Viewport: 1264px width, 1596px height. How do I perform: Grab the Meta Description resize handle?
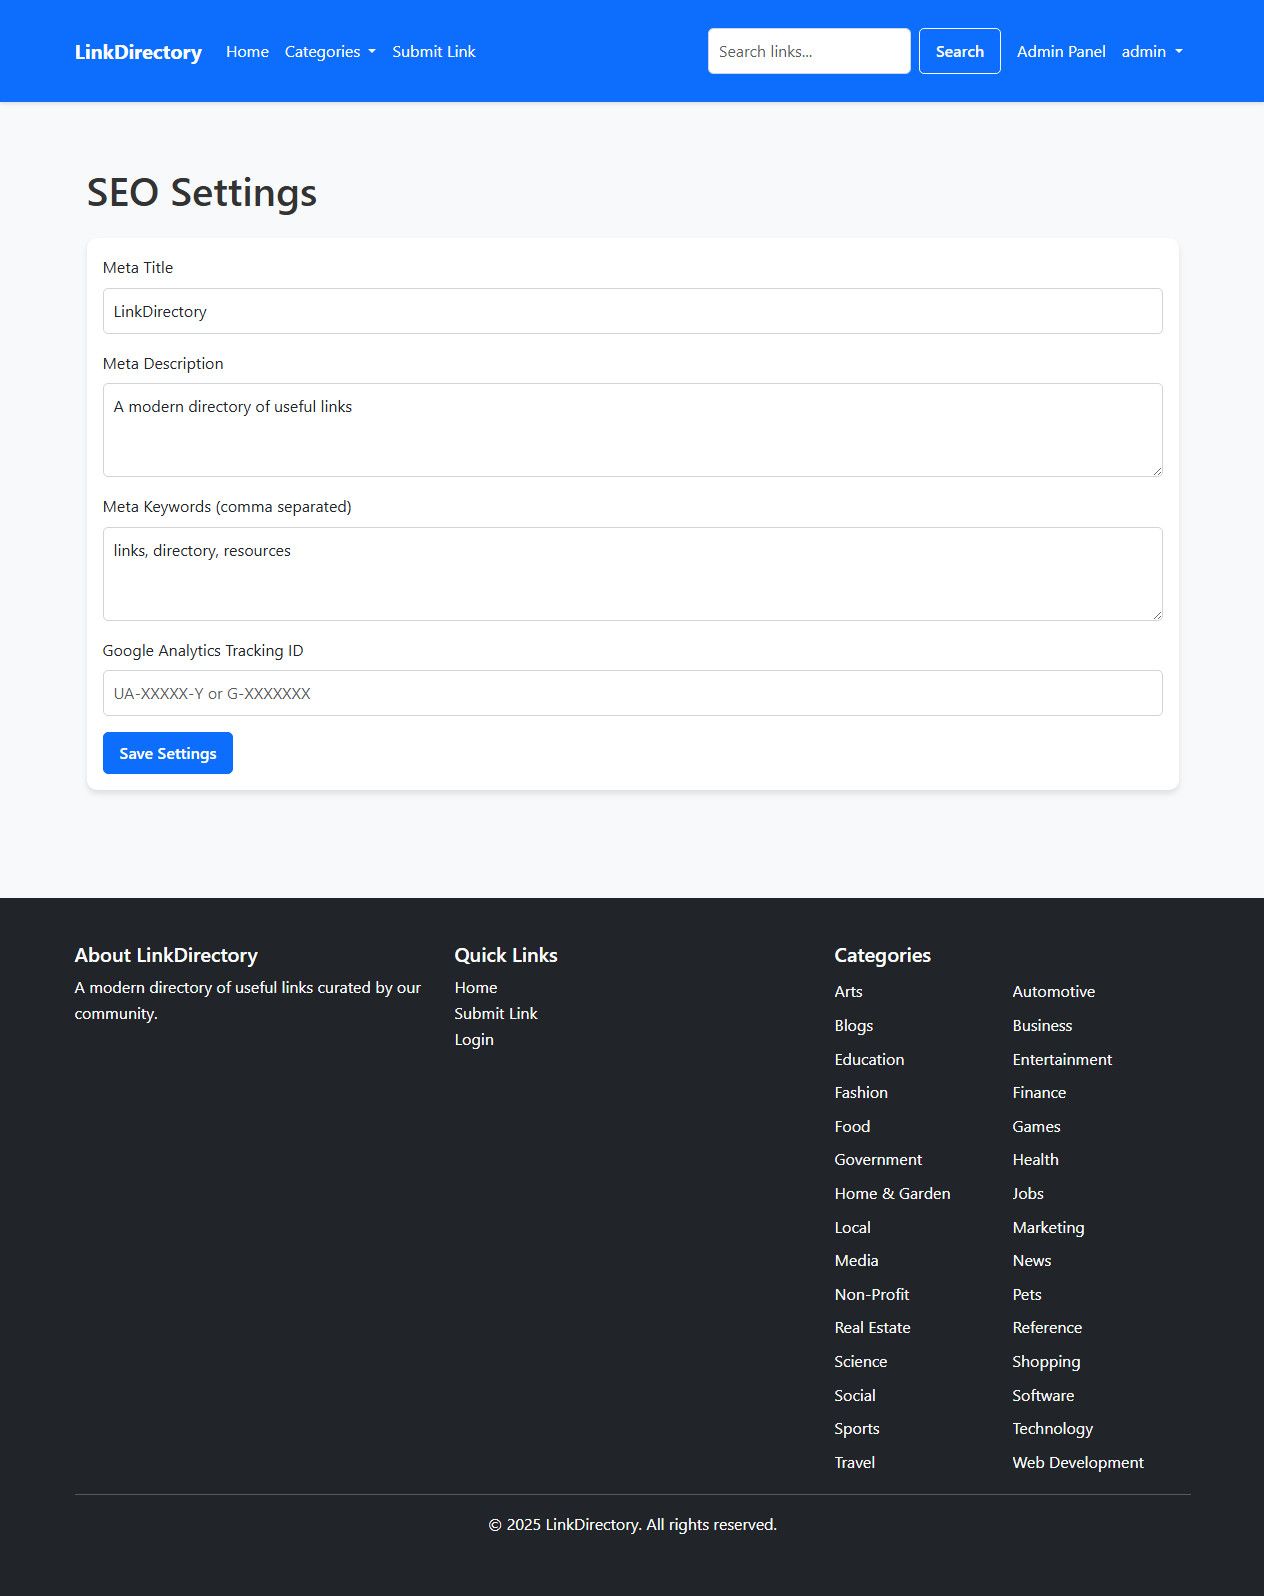tap(1157, 471)
